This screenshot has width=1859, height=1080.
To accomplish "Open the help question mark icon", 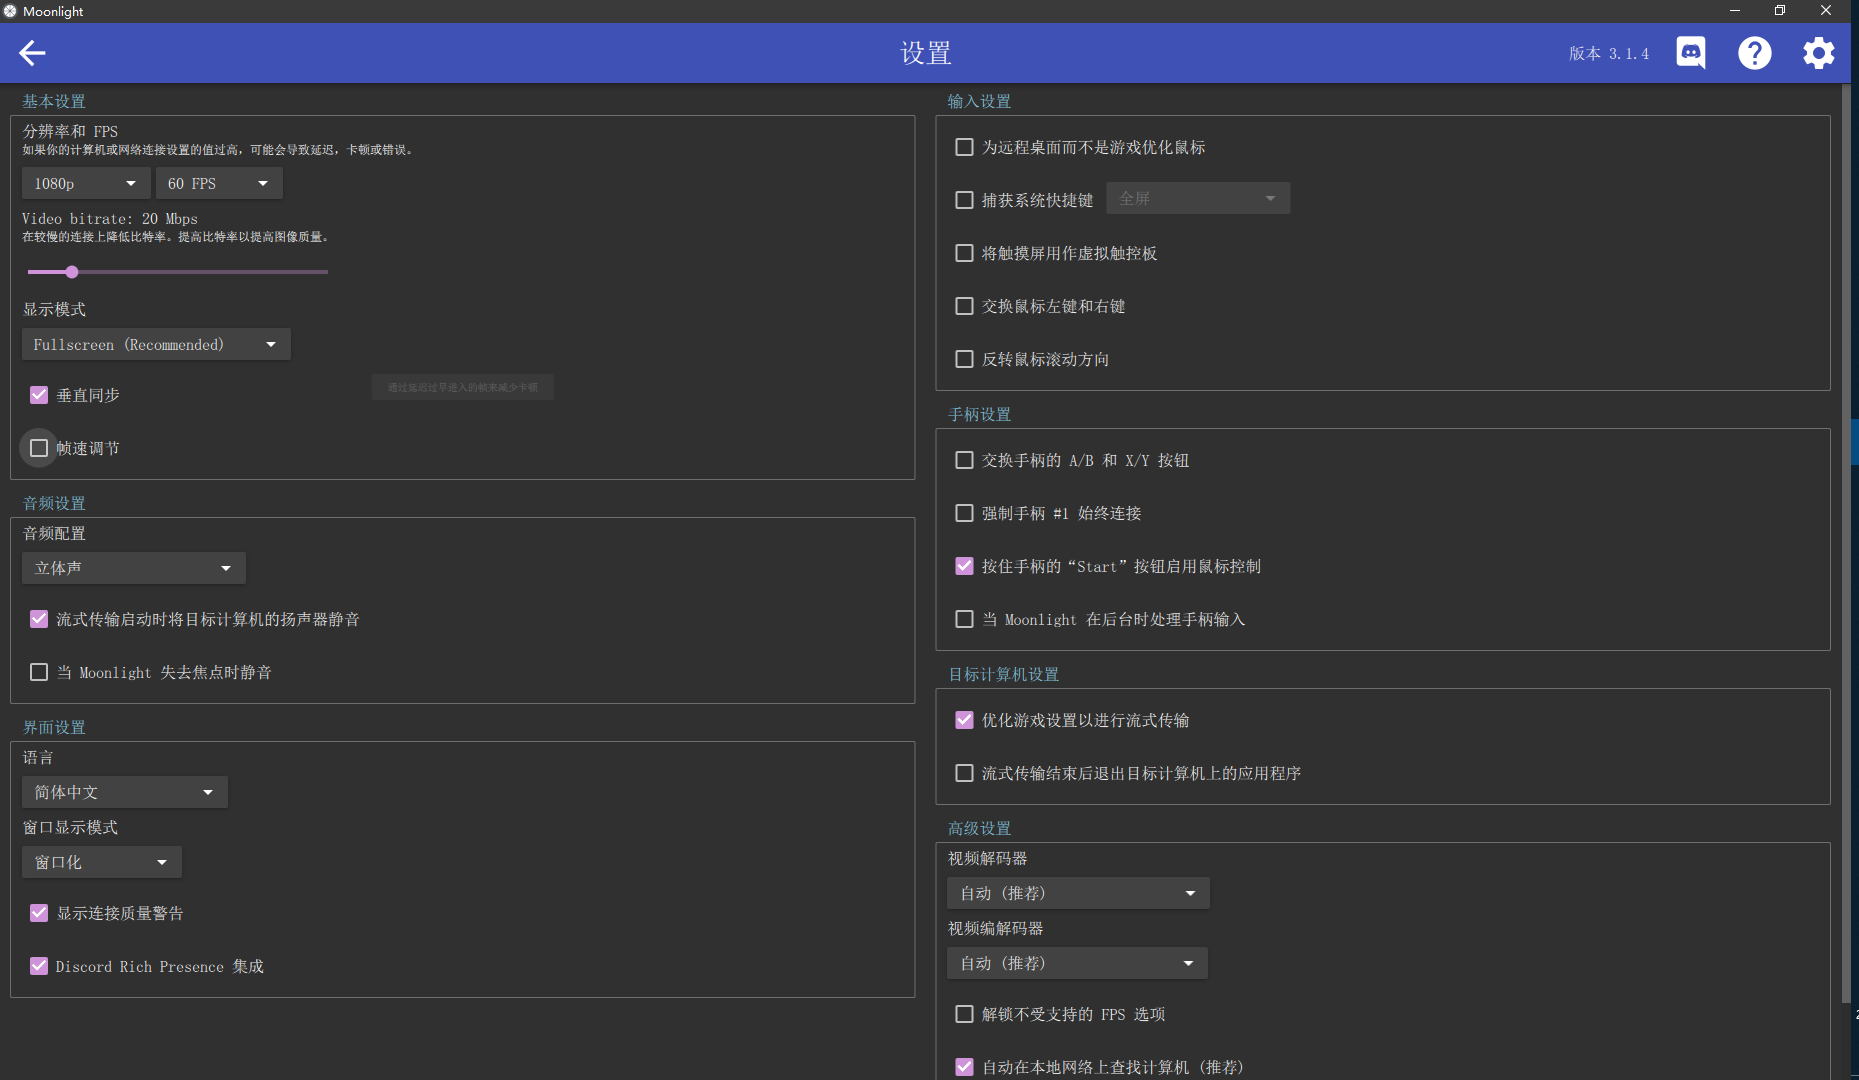I will pyautogui.click(x=1755, y=53).
